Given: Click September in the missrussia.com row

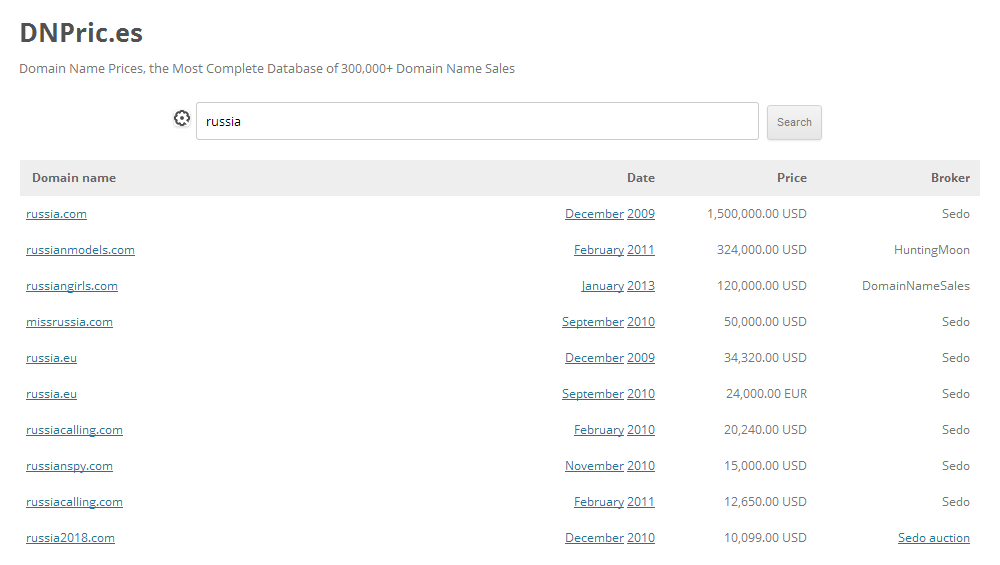Looking at the screenshot, I should pyautogui.click(x=592, y=322).
